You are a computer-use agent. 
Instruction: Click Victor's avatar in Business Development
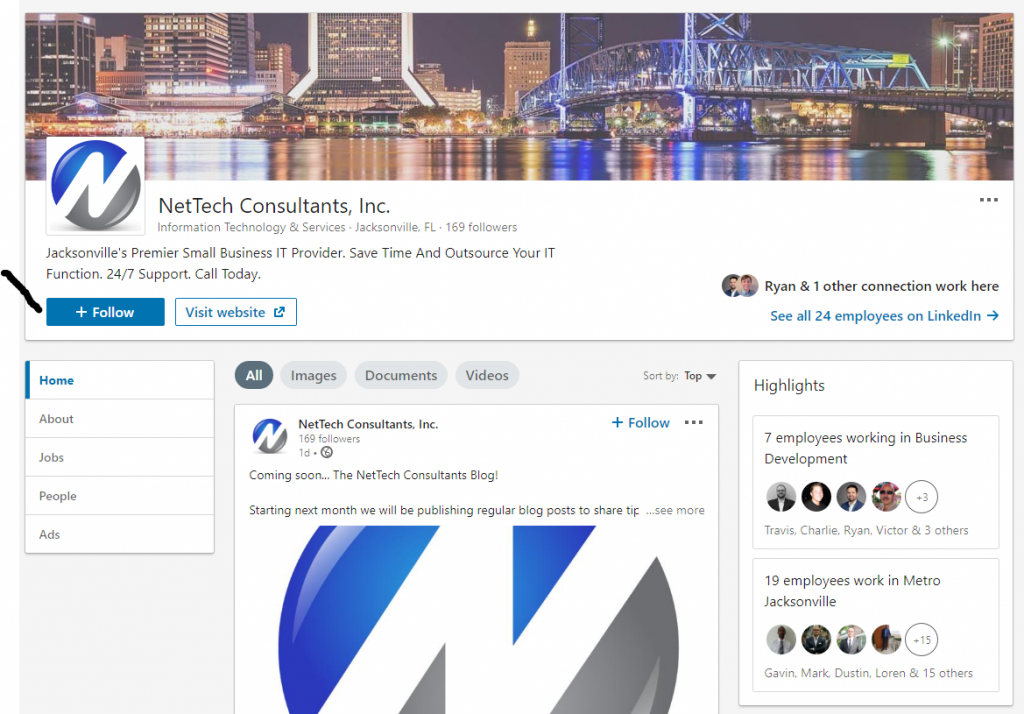[886, 496]
